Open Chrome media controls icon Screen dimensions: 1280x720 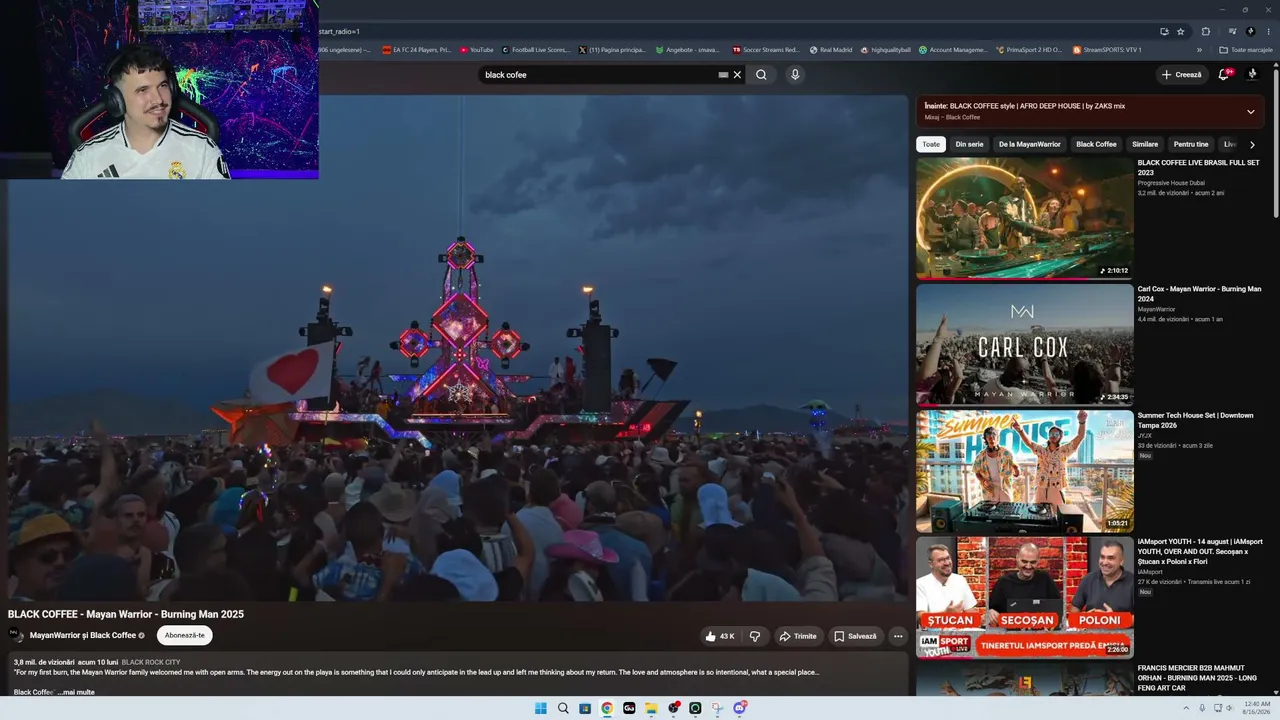pyautogui.click(x=1232, y=31)
